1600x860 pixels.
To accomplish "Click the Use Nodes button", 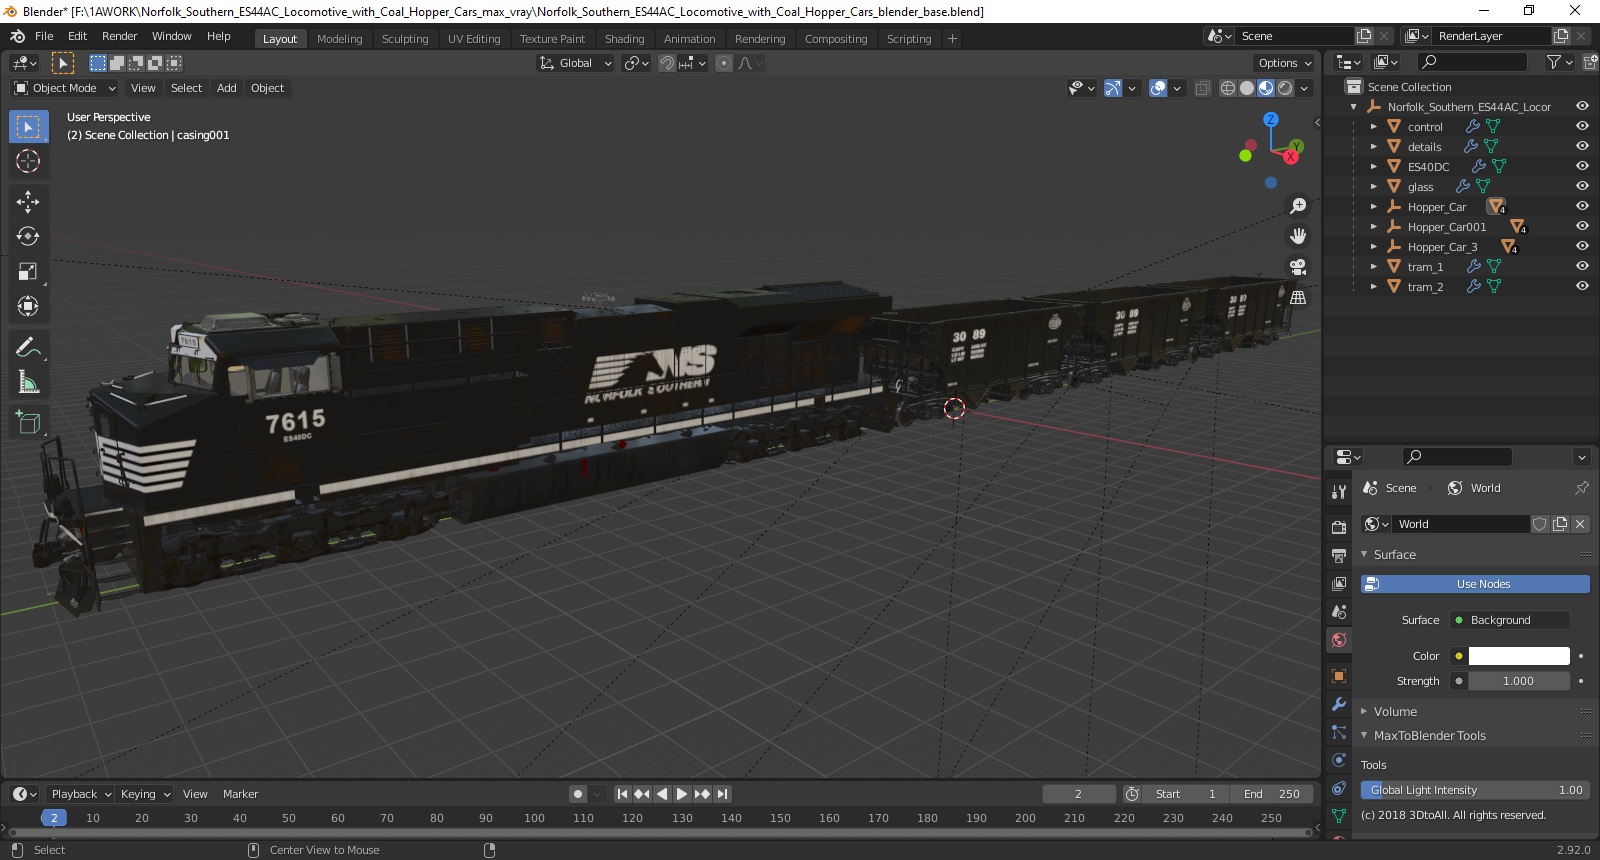I will click(1475, 584).
